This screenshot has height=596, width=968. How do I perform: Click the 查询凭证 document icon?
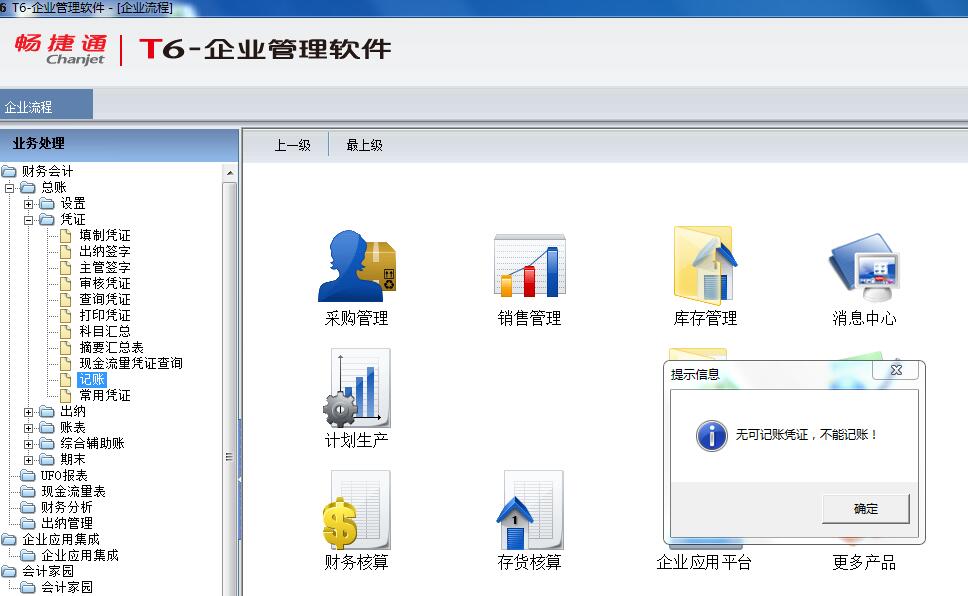pos(65,300)
